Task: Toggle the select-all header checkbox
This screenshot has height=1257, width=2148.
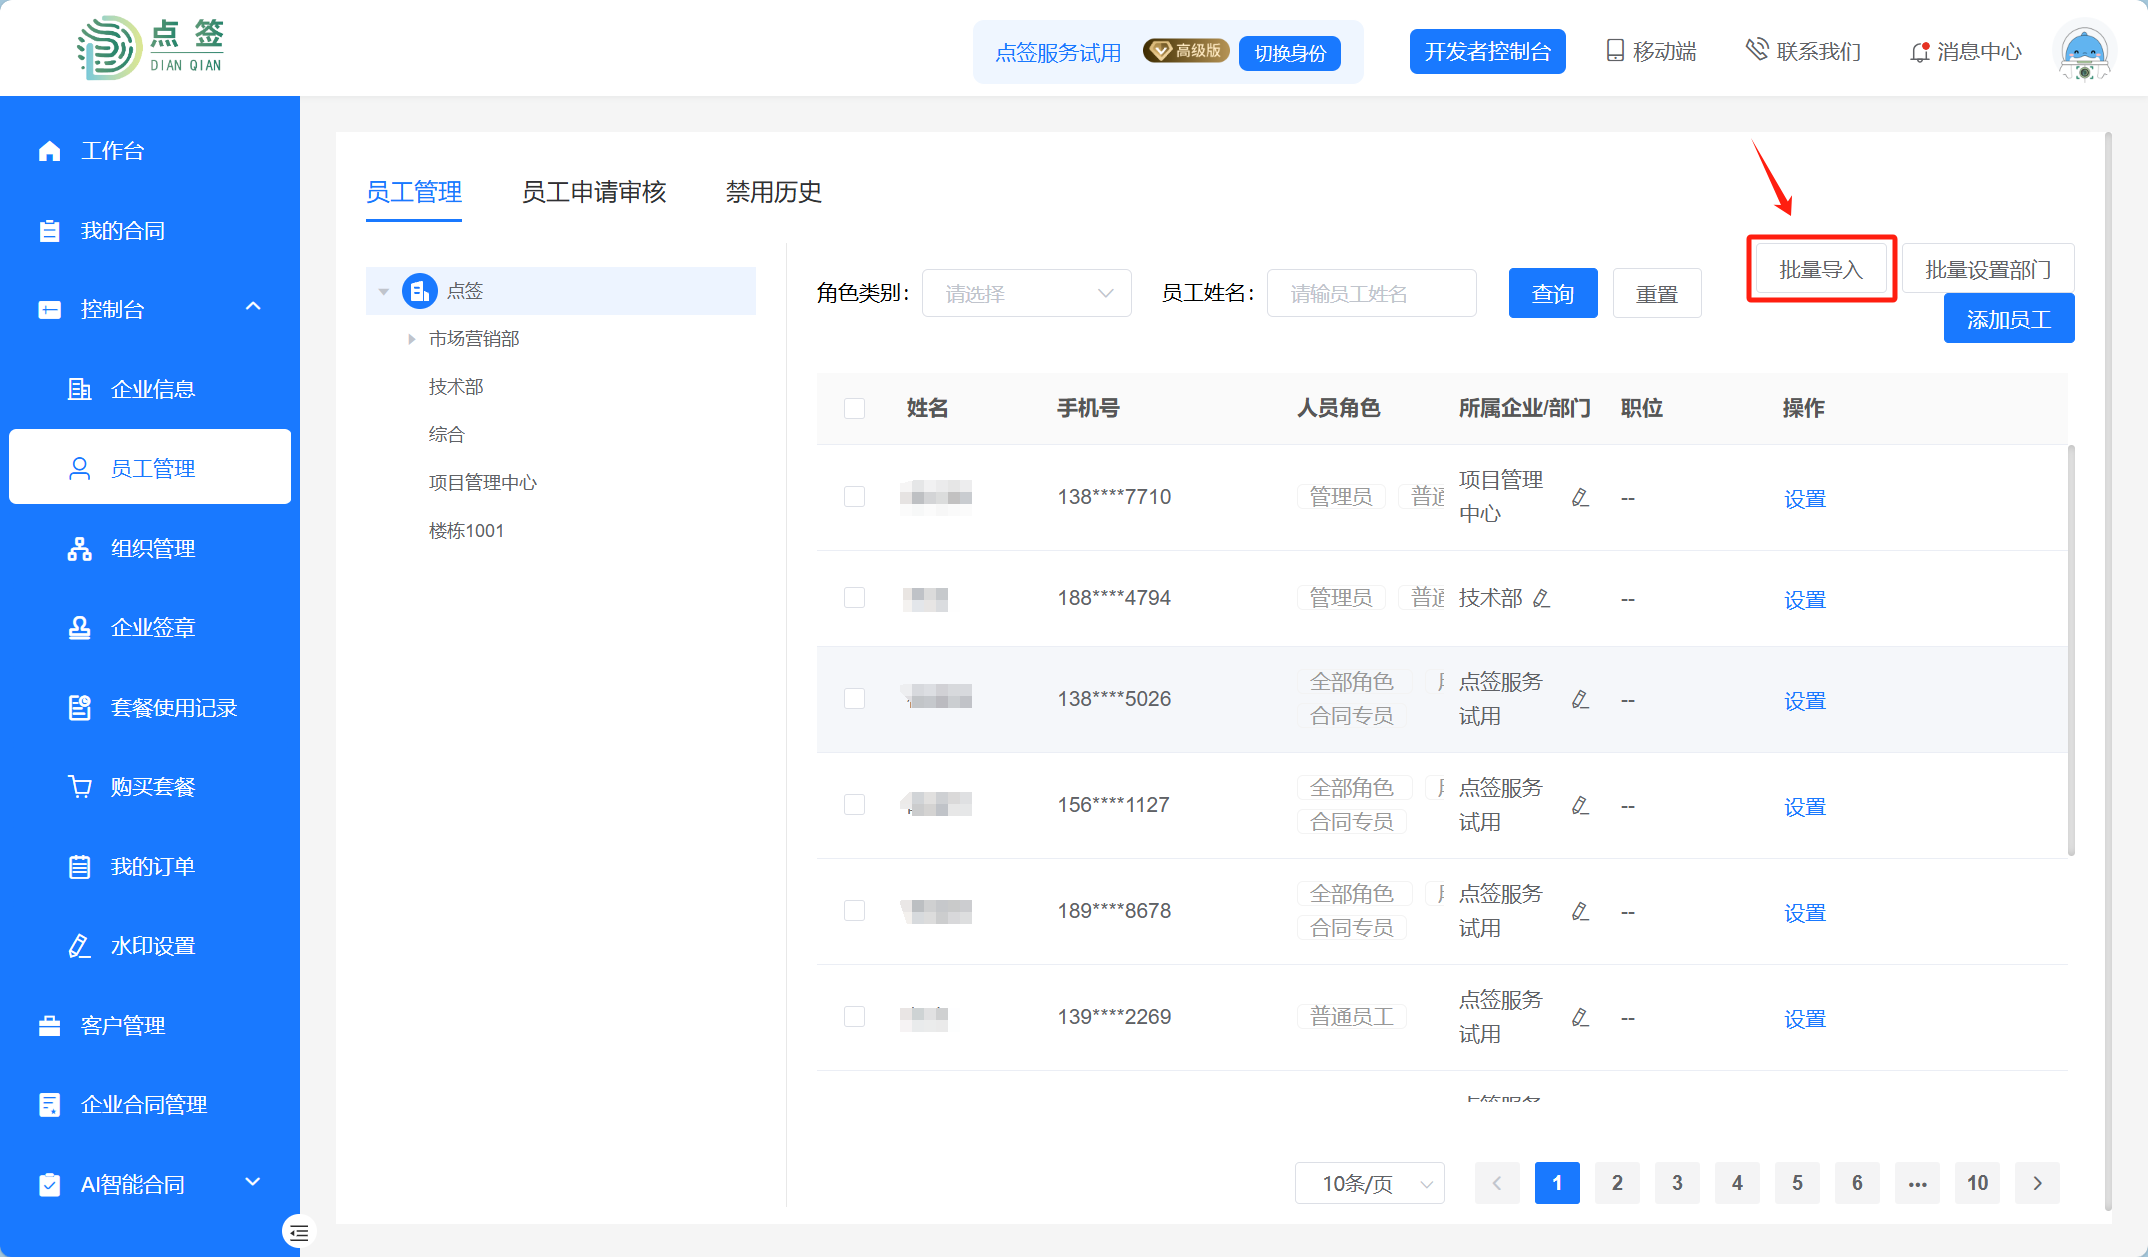Action: (854, 408)
